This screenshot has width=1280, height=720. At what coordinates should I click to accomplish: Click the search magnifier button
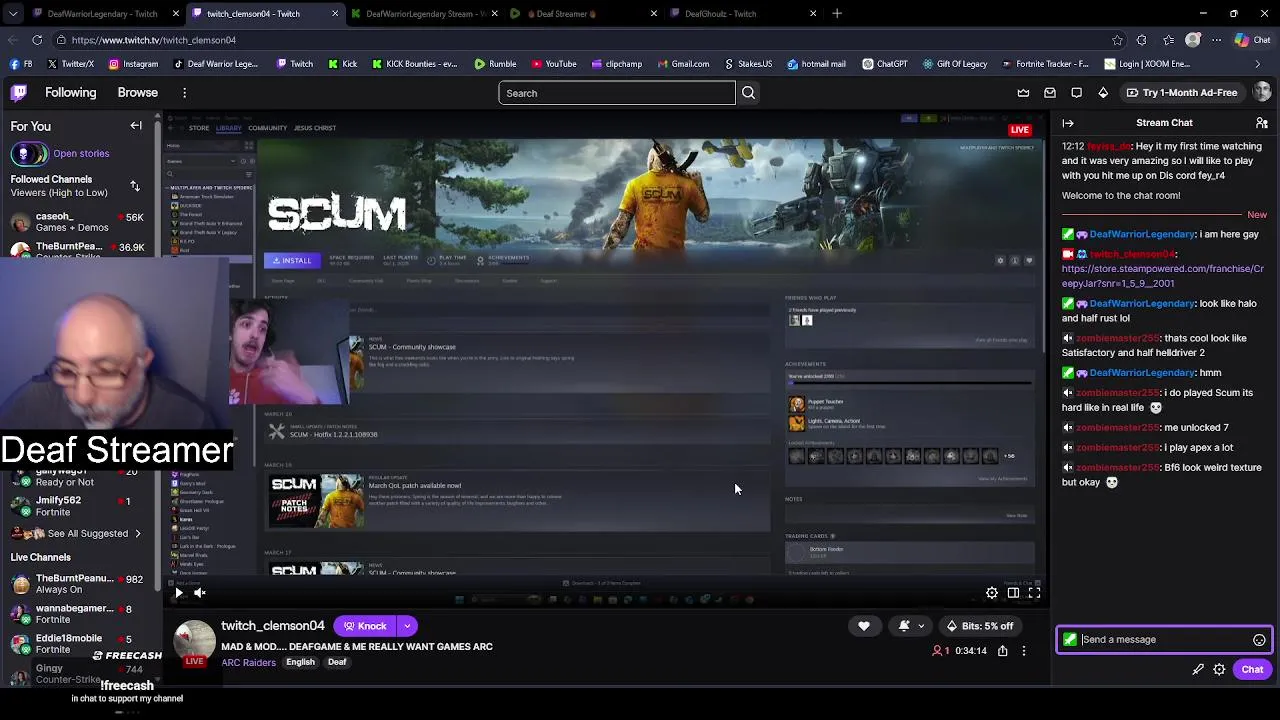[x=748, y=93]
